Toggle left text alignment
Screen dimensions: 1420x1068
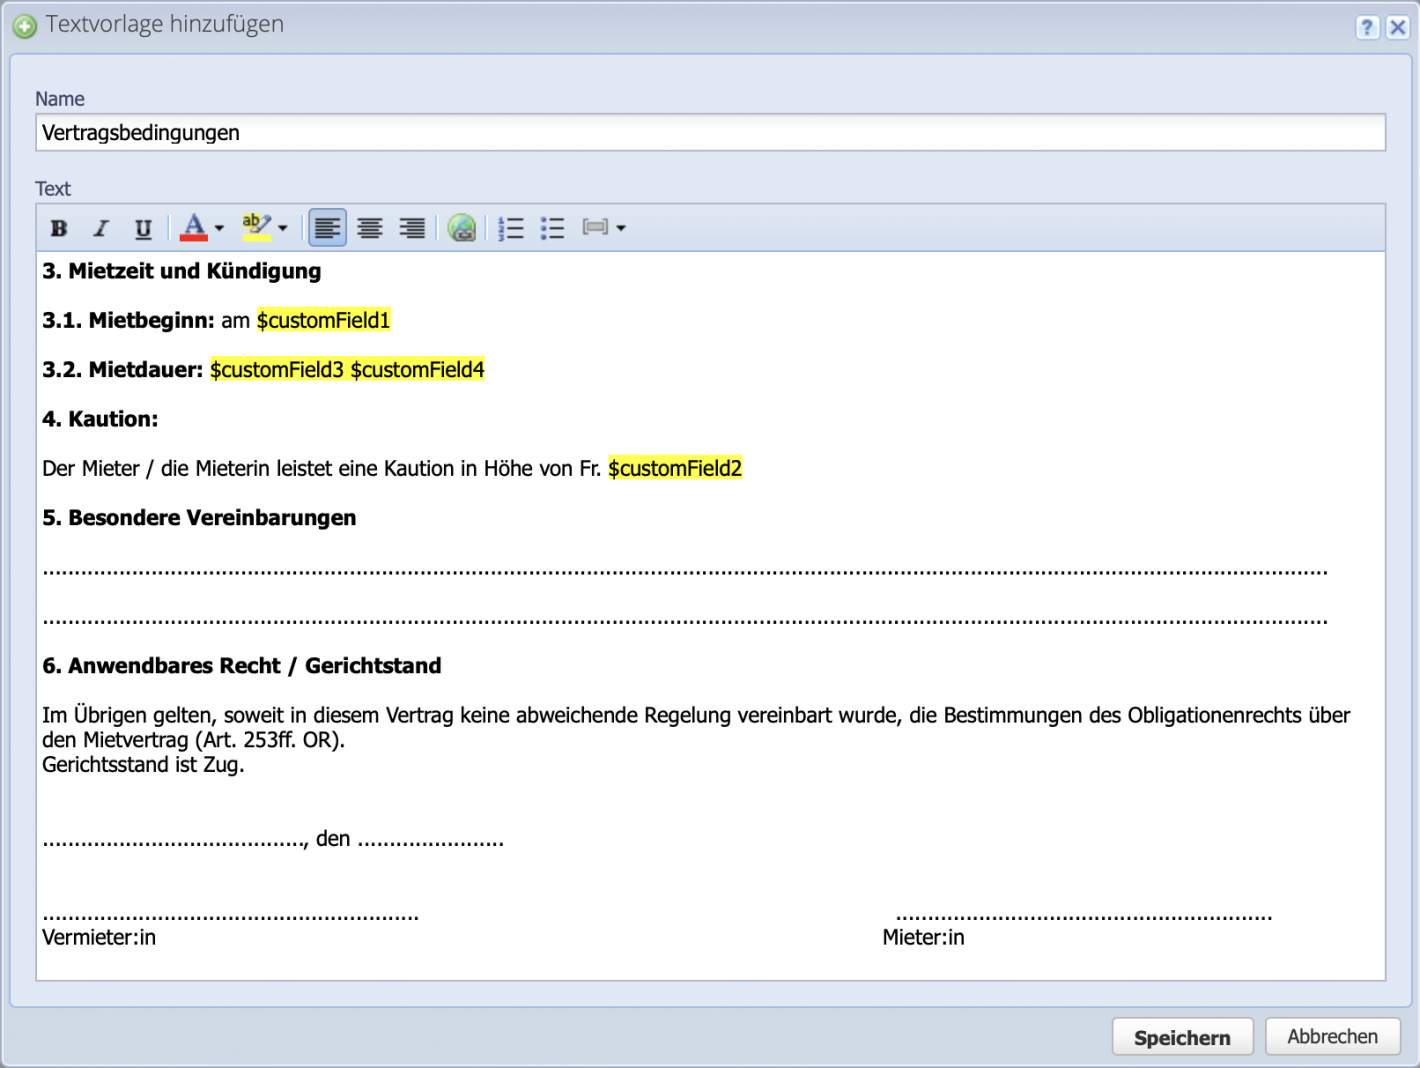pyautogui.click(x=327, y=228)
